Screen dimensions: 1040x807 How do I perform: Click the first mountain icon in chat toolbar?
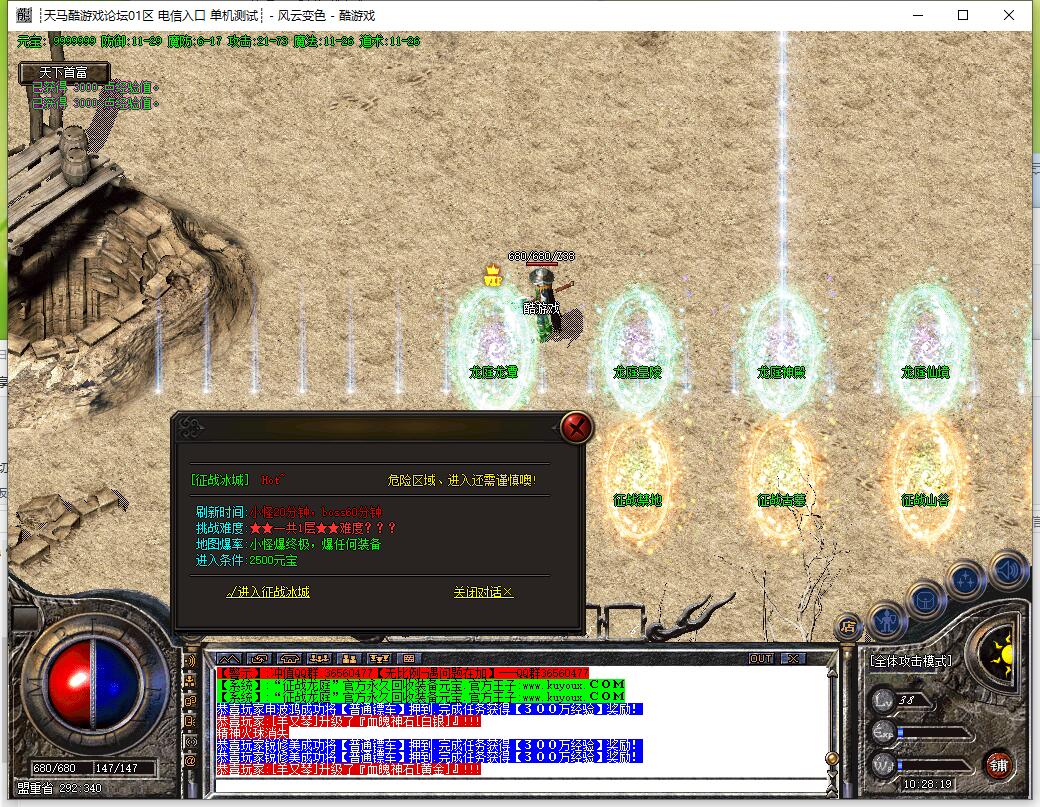(229, 659)
